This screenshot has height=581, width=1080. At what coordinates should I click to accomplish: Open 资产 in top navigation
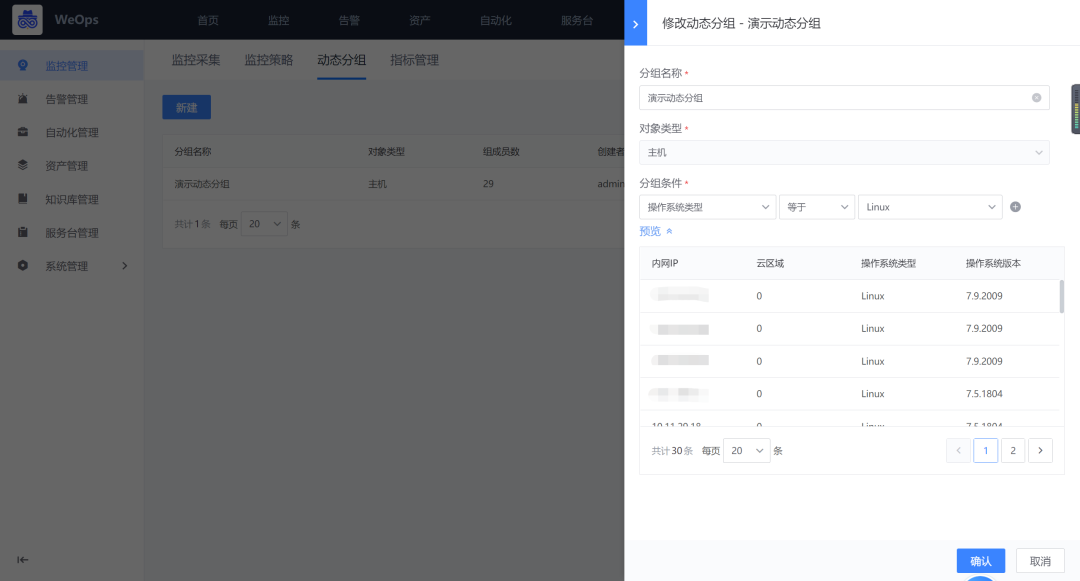click(x=419, y=20)
